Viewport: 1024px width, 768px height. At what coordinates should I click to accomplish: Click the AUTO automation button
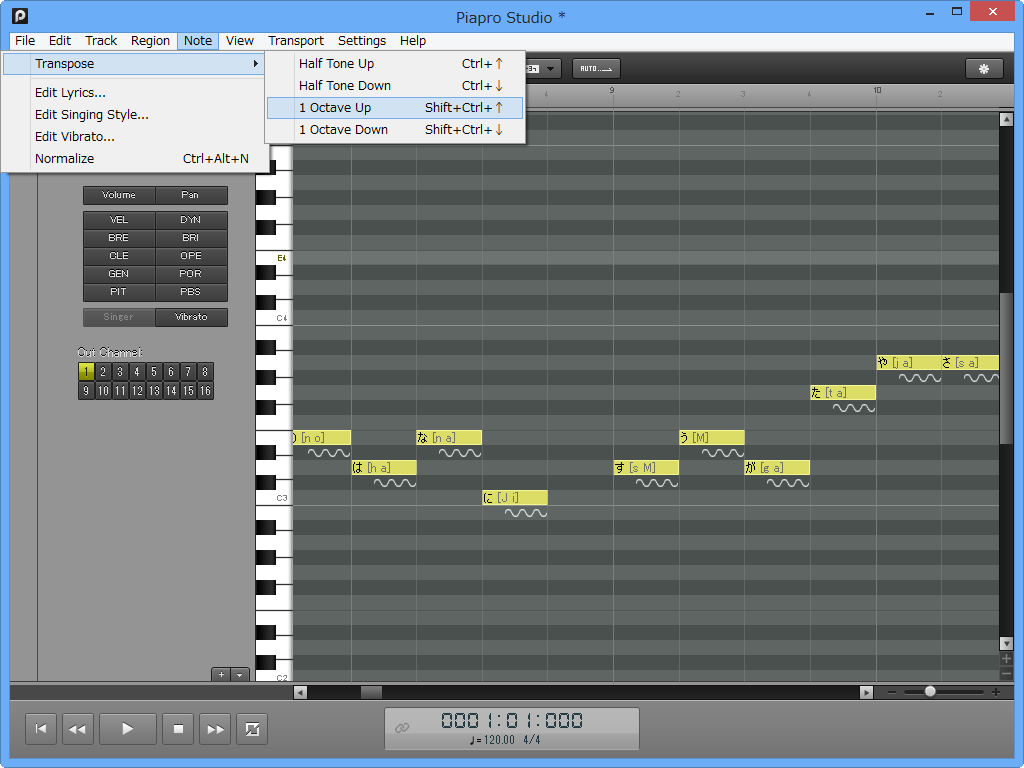click(596, 69)
